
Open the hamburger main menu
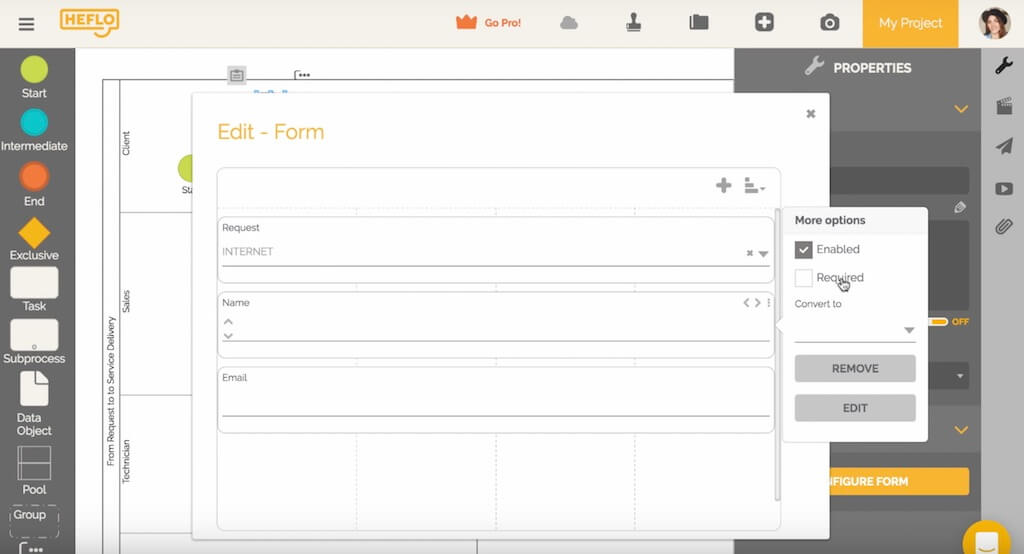26,24
